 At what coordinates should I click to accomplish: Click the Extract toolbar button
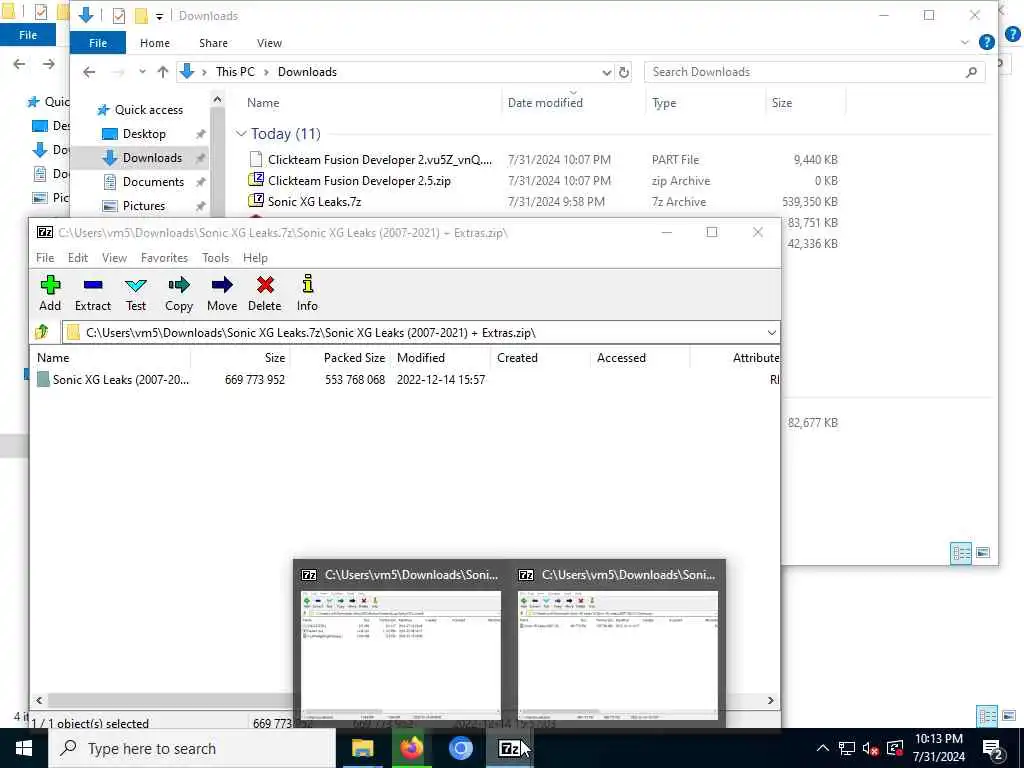point(93,293)
